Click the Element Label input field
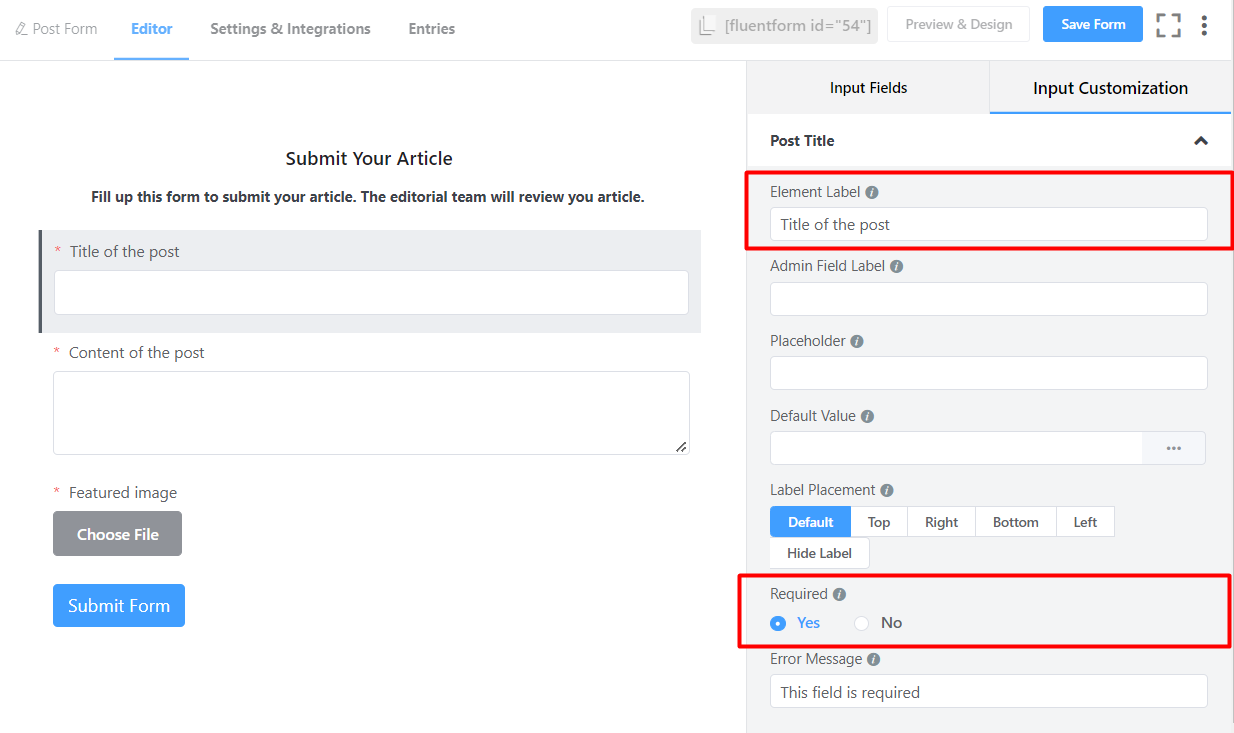This screenshot has width=1234, height=733. point(989,224)
